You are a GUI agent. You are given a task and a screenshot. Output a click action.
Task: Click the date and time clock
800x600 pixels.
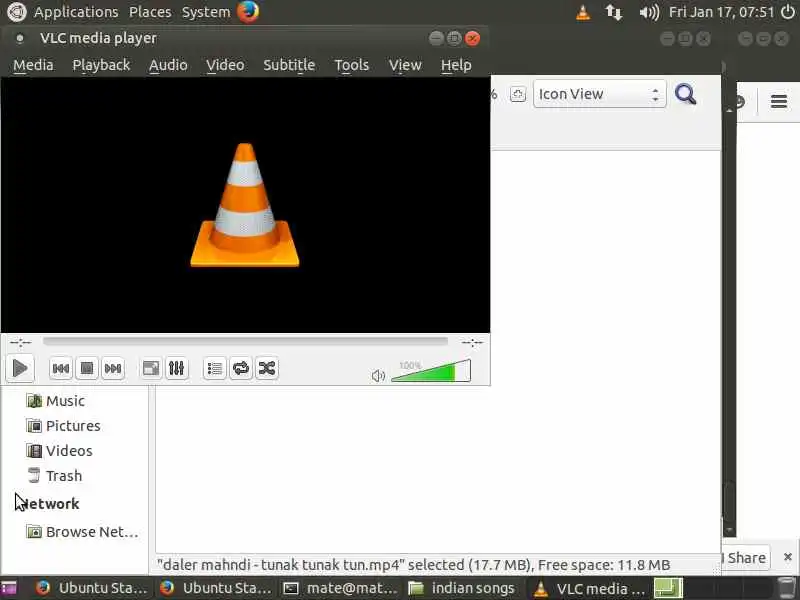[x=721, y=12]
